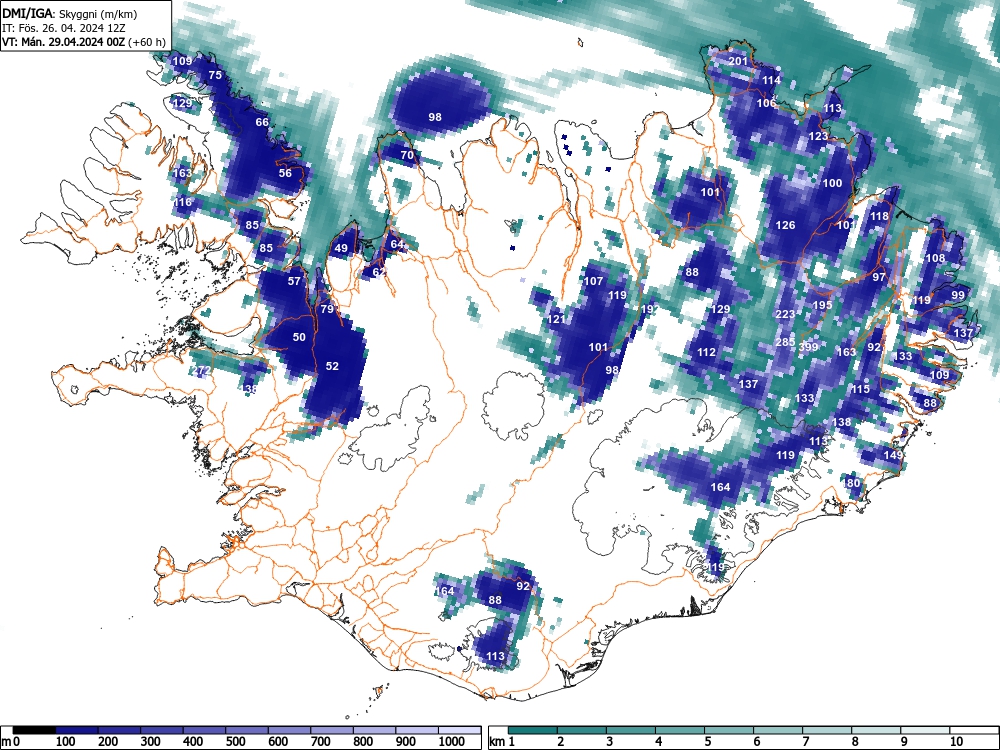Click the 'VT: Mán. 29.04.2024 00Z (+60 h)' line
Viewport: 1000px width, 750px height.
84,42
